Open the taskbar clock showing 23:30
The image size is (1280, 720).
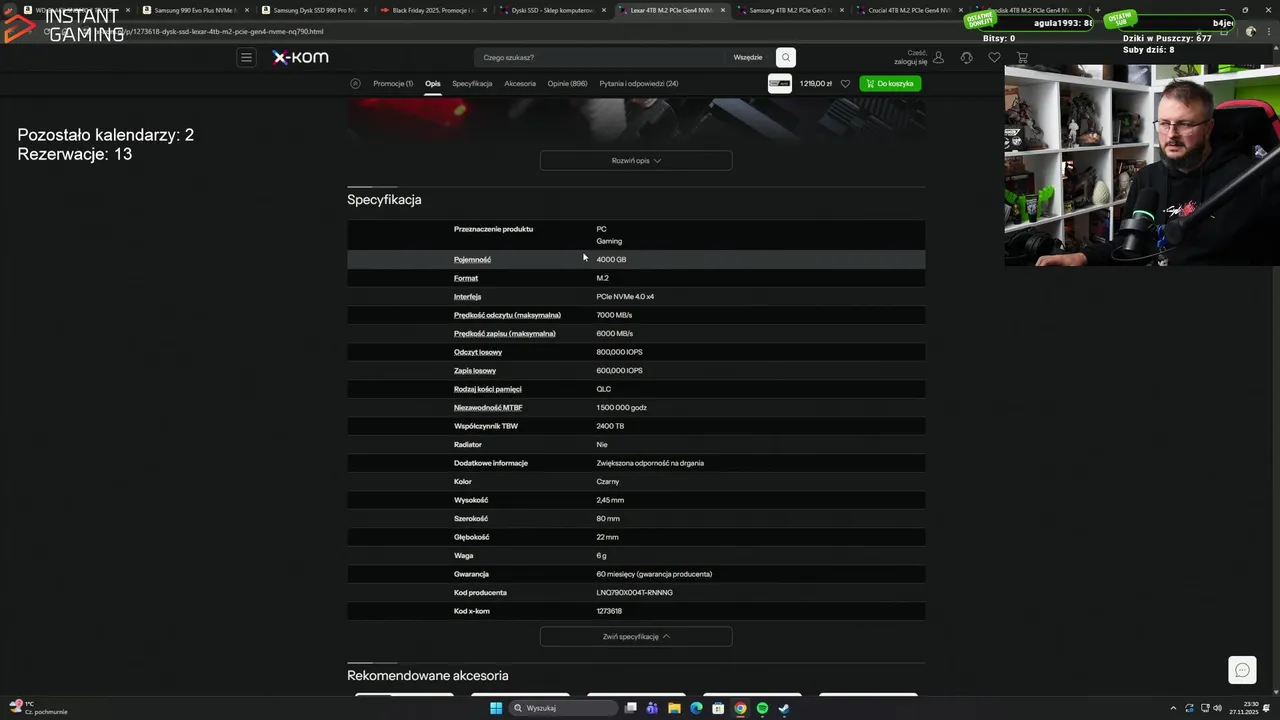tap(1244, 708)
